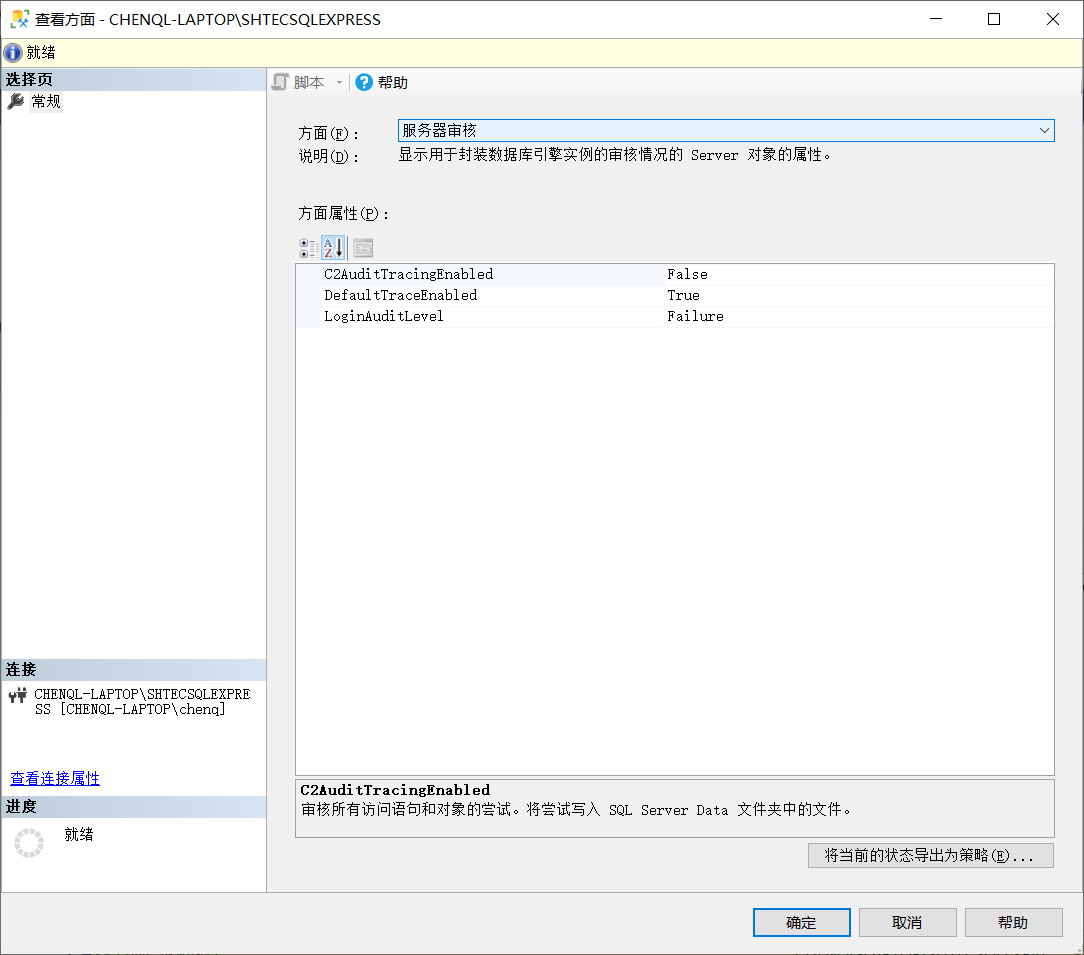Click the 帮助 button at bottom right

[x=1012, y=922]
